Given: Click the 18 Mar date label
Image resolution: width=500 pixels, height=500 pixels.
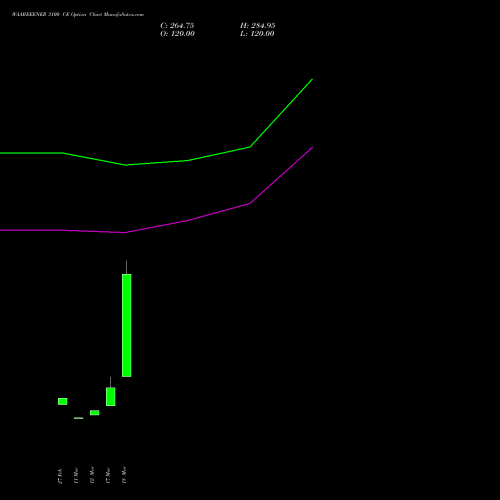Looking at the screenshot, I should pyautogui.click(x=124, y=475).
